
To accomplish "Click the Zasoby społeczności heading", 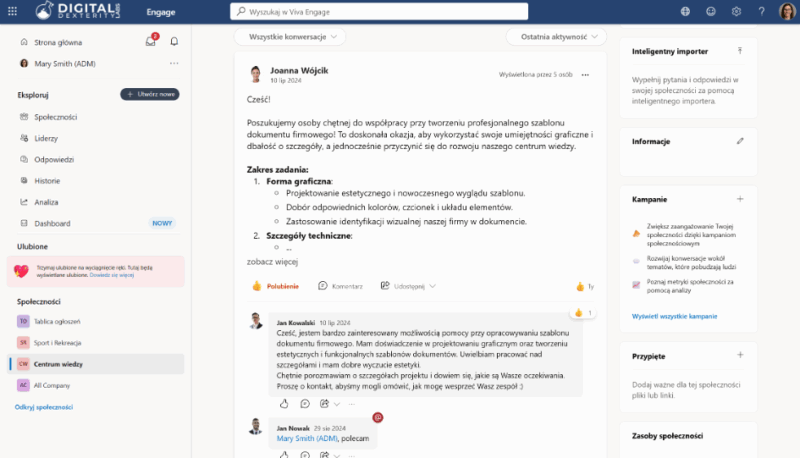I will tap(667, 436).
